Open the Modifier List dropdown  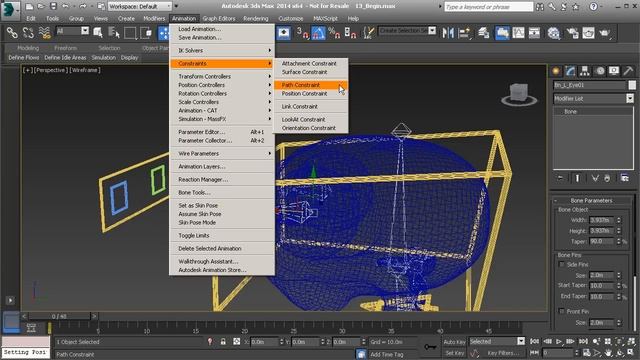[x=593, y=98]
